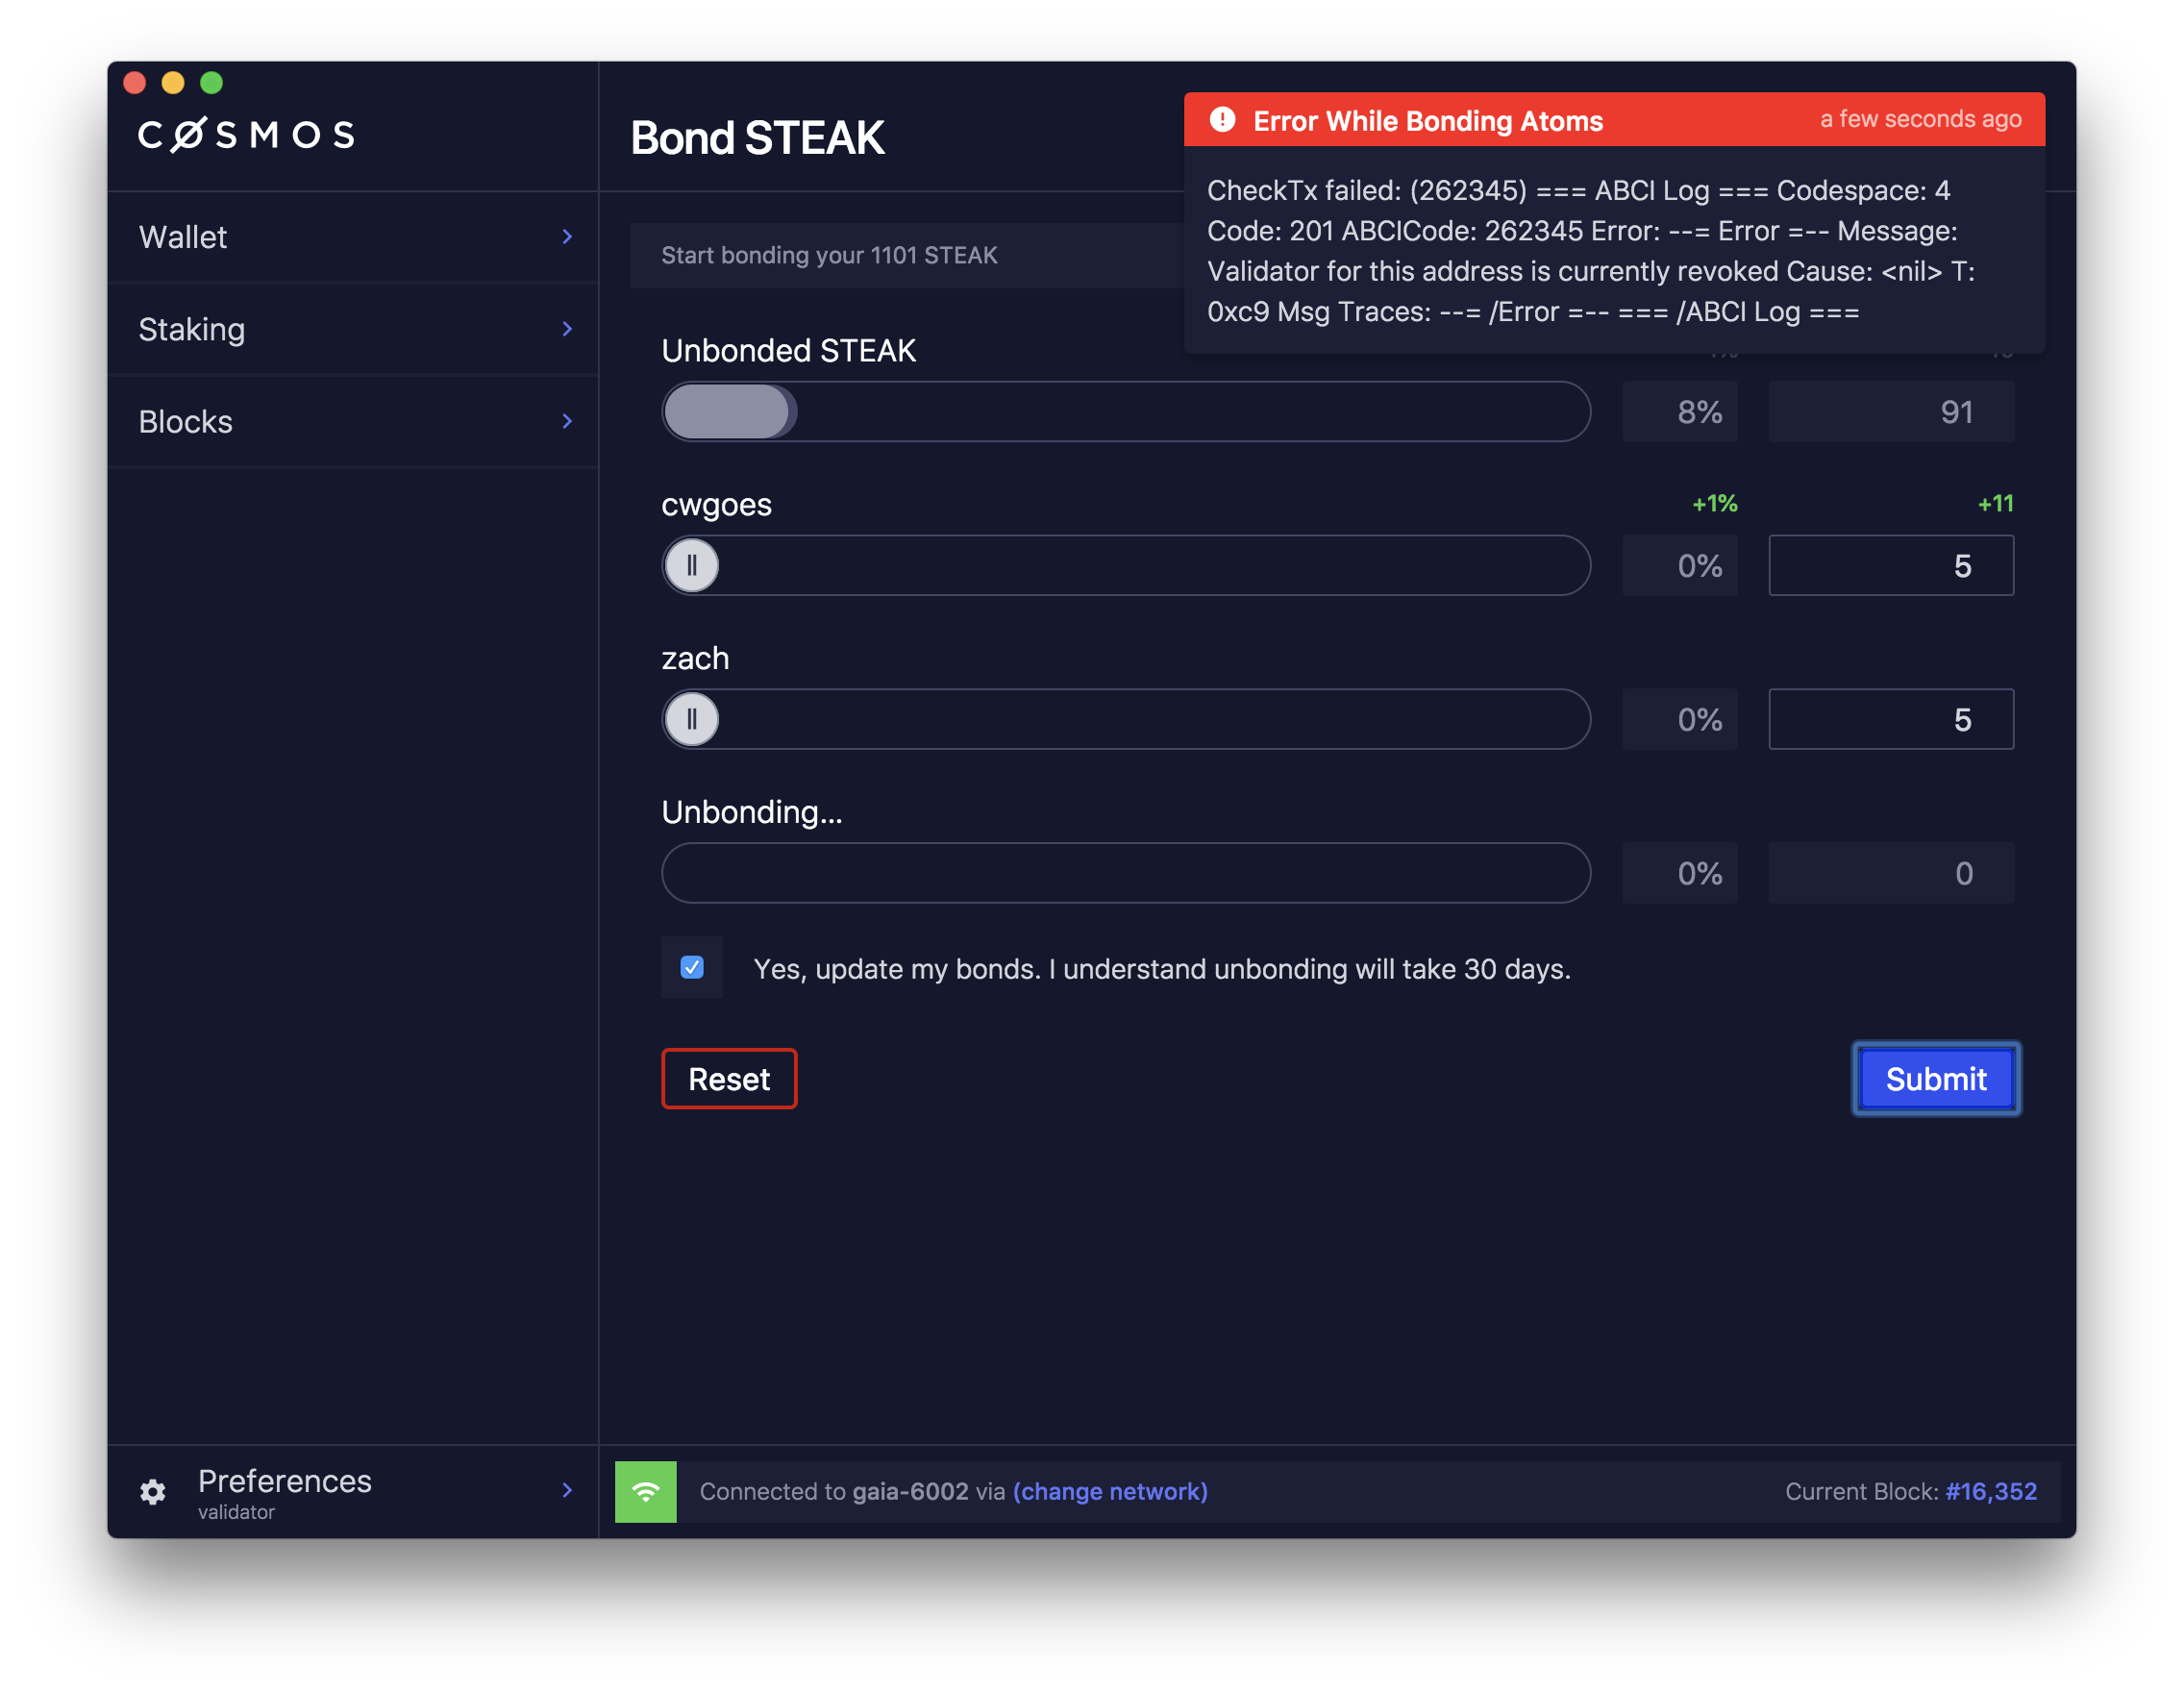Focus the zach amount input field

pyautogui.click(x=1891, y=720)
